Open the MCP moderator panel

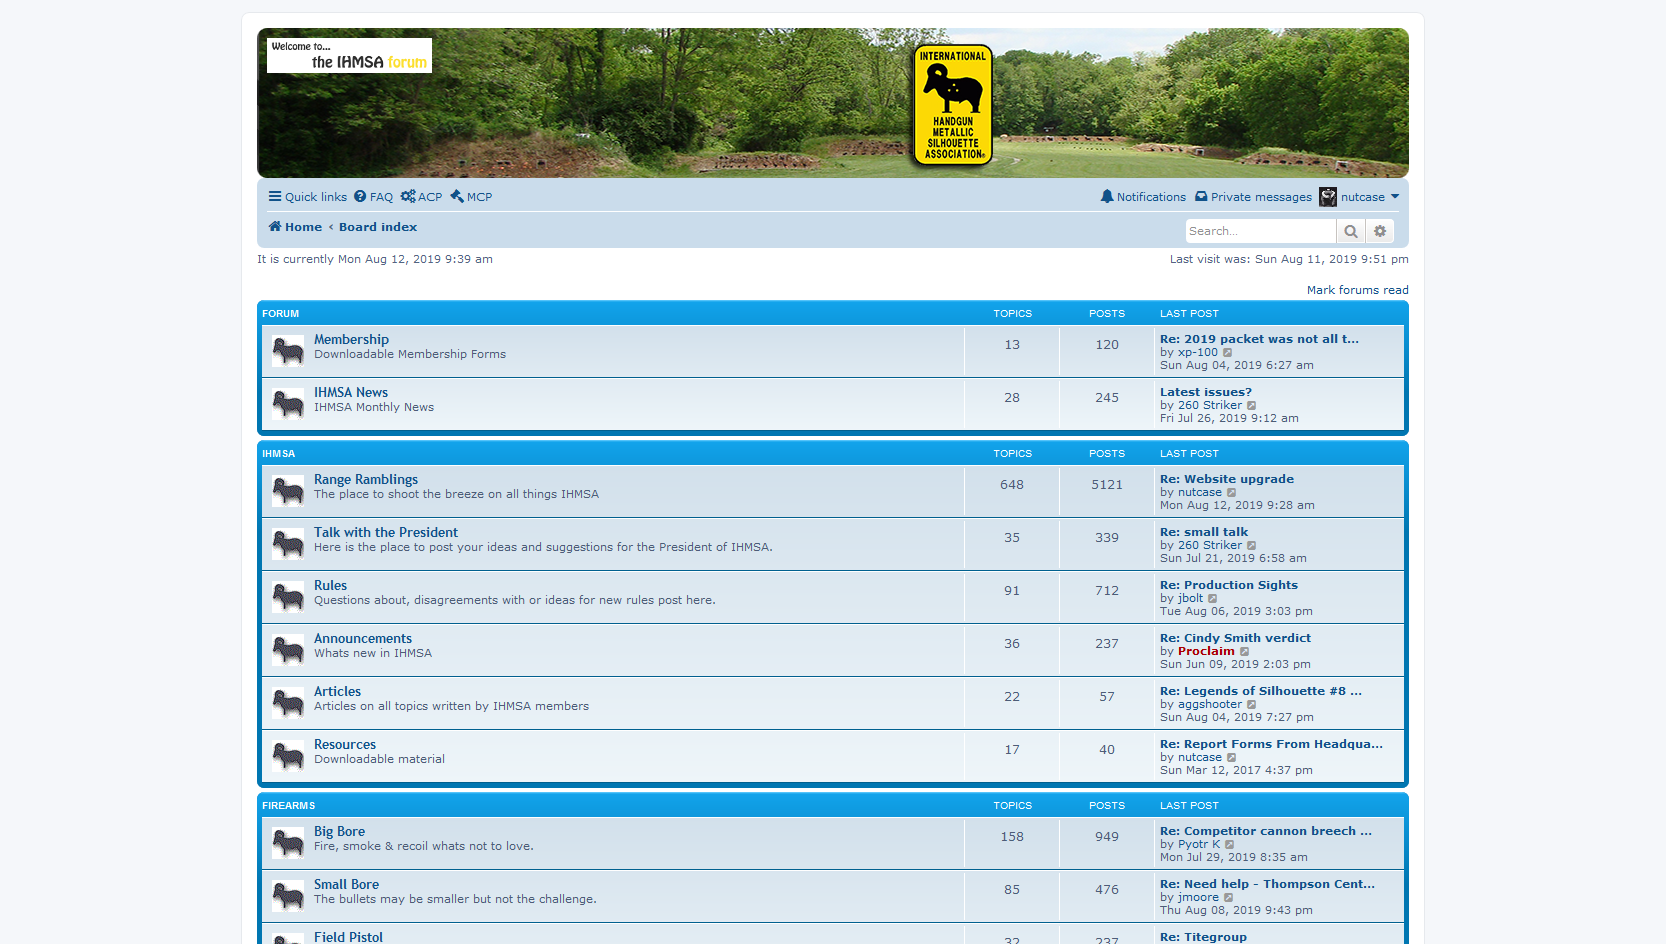pos(471,197)
